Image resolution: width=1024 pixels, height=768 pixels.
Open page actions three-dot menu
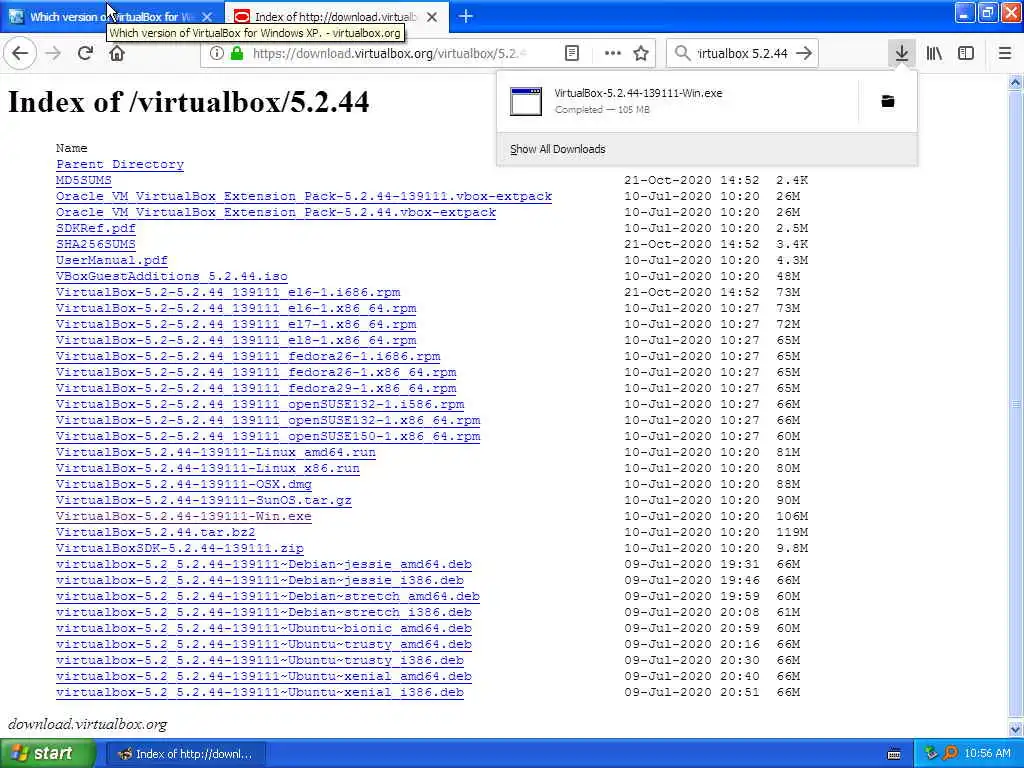click(613, 54)
